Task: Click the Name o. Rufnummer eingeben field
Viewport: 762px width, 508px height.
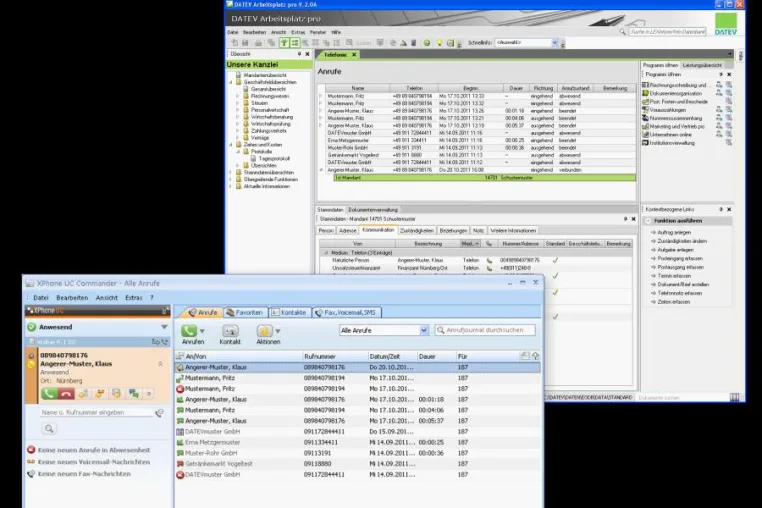Action: point(96,413)
